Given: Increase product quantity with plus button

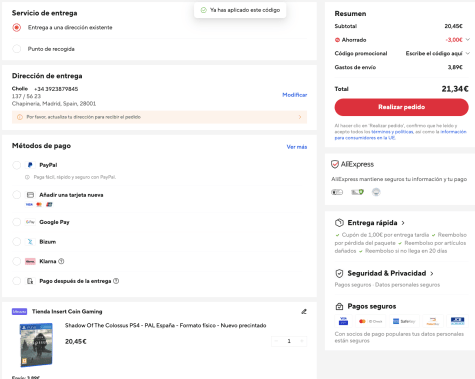Looking at the screenshot, I should (302, 341).
